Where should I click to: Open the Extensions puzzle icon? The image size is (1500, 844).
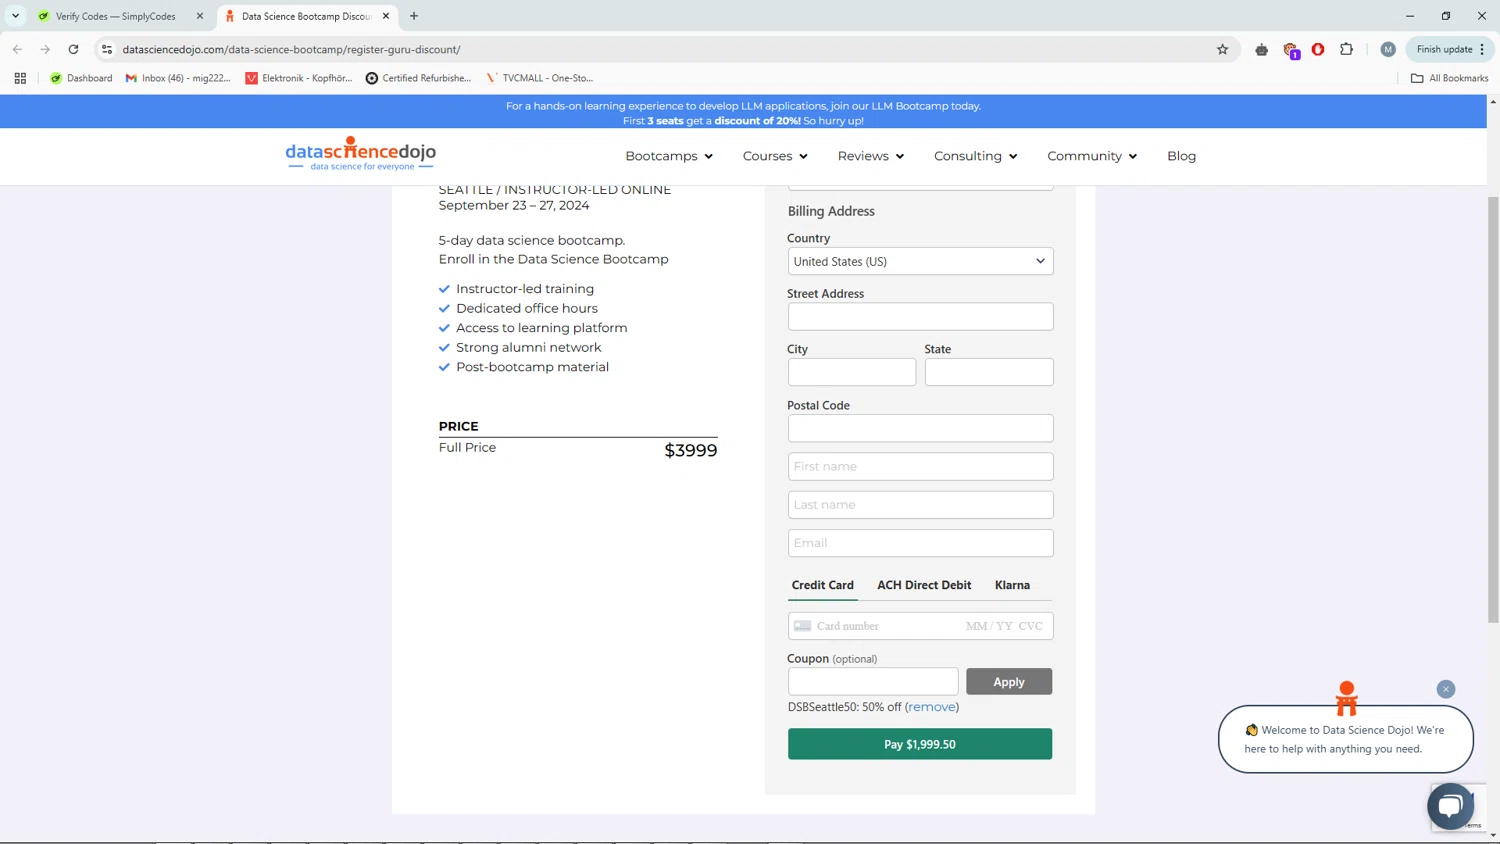click(1346, 49)
